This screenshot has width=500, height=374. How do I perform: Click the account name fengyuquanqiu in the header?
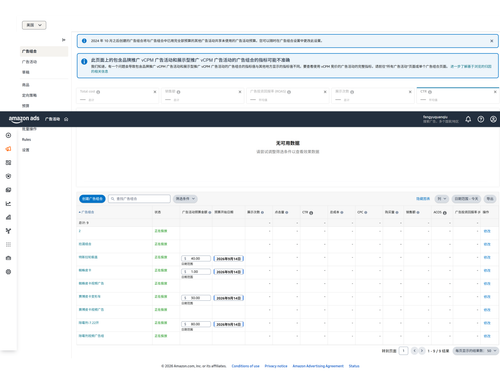435,117
